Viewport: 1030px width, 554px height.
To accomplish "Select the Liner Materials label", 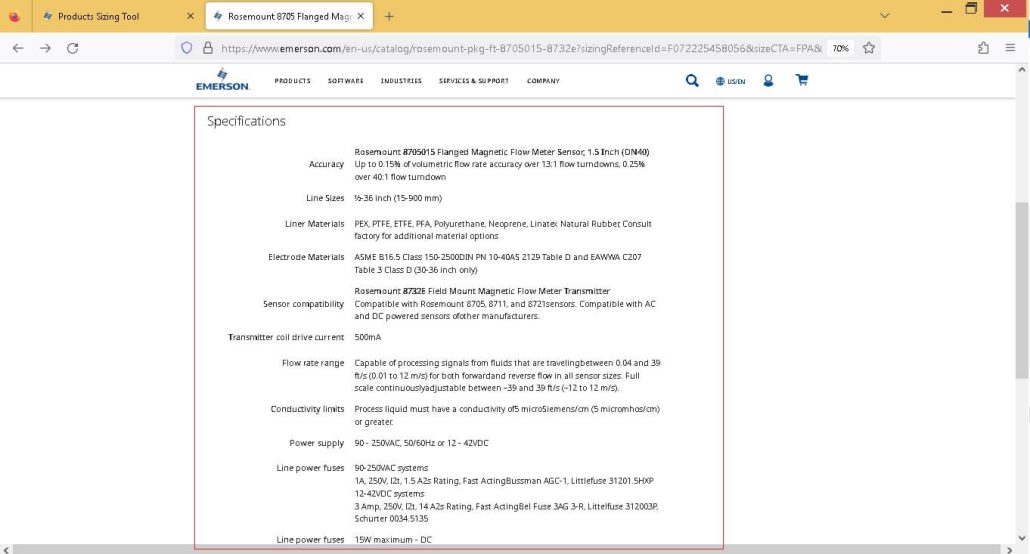I will pyautogui.click(x=315, y=224).
